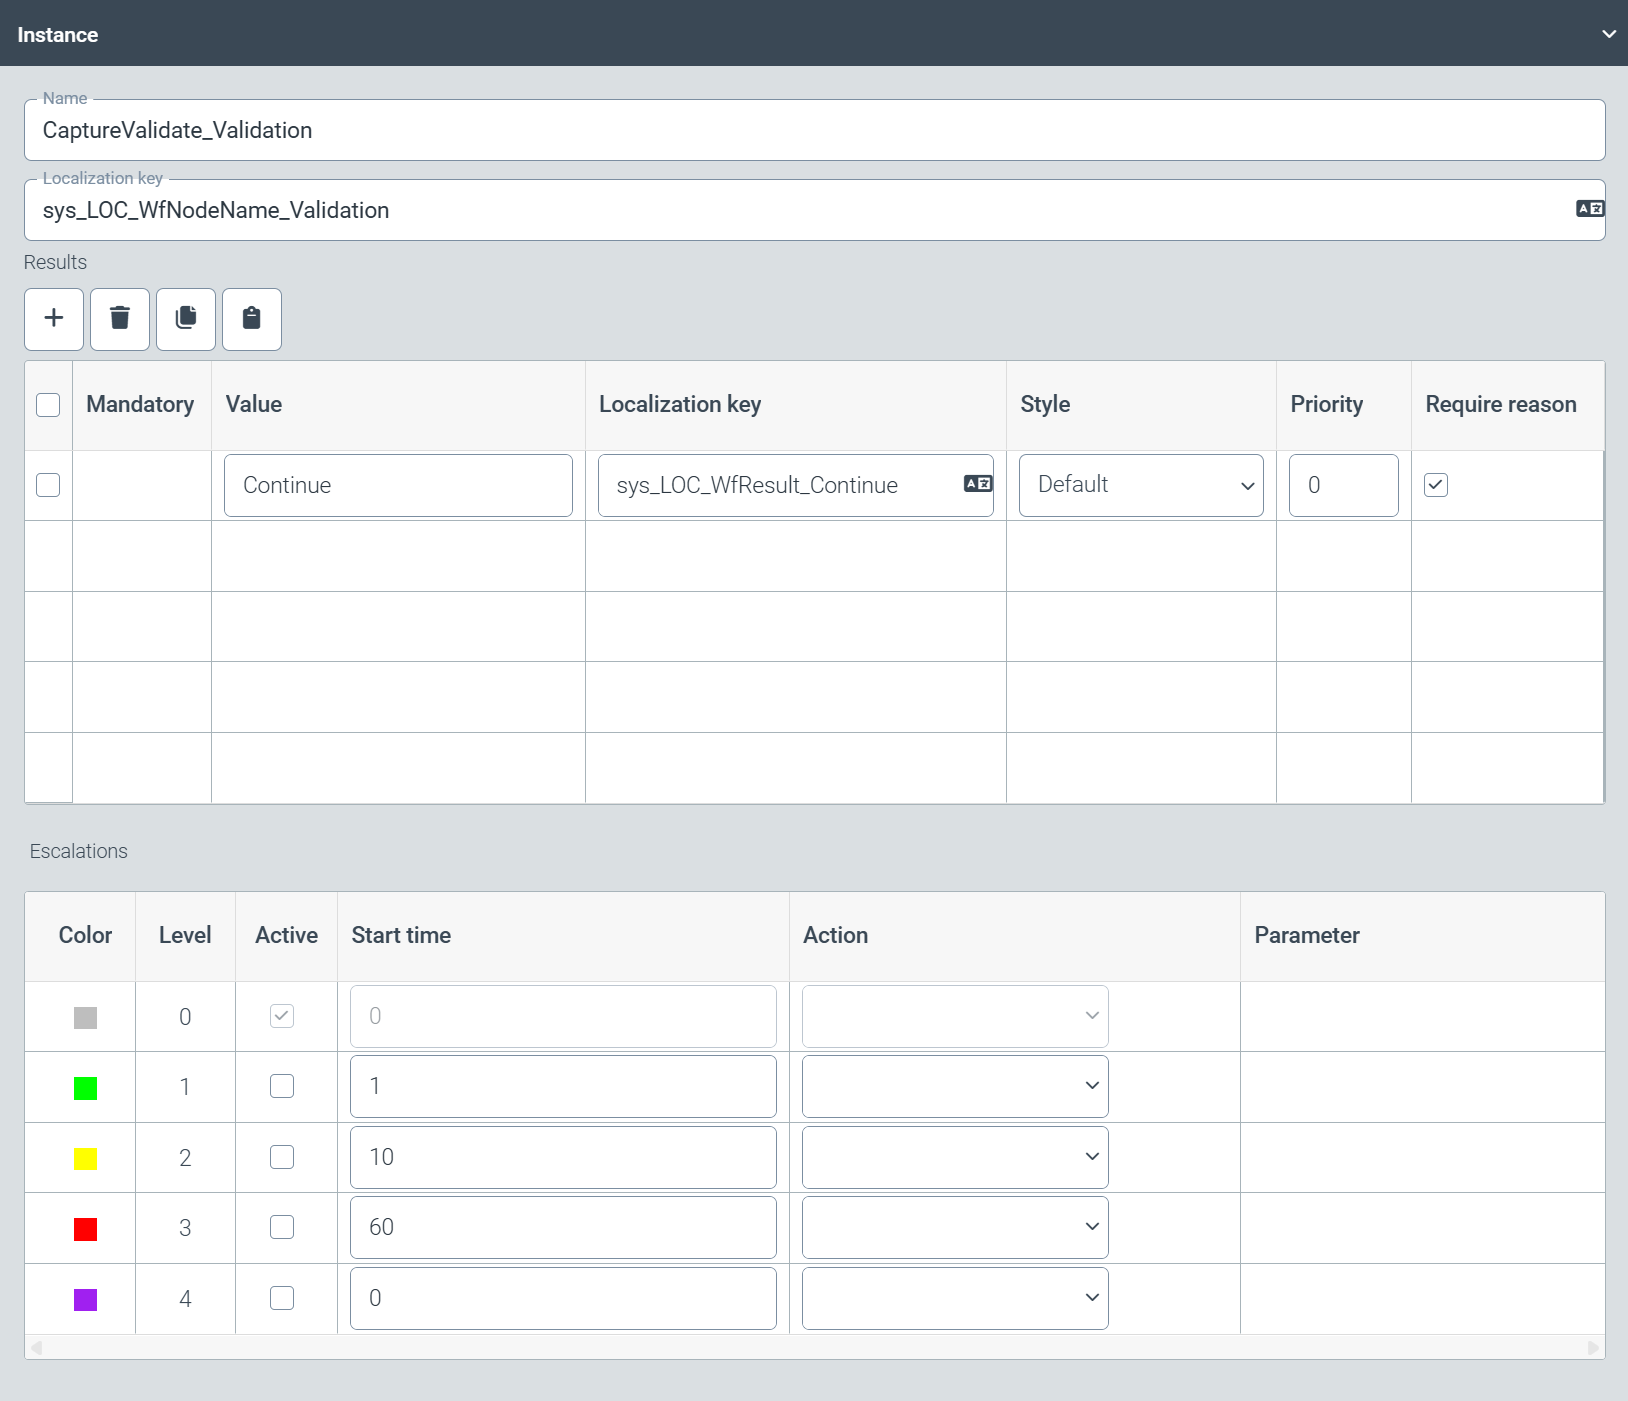
Task: Click the green color swatch for level 1
Action: click(x=85, y=1087)
